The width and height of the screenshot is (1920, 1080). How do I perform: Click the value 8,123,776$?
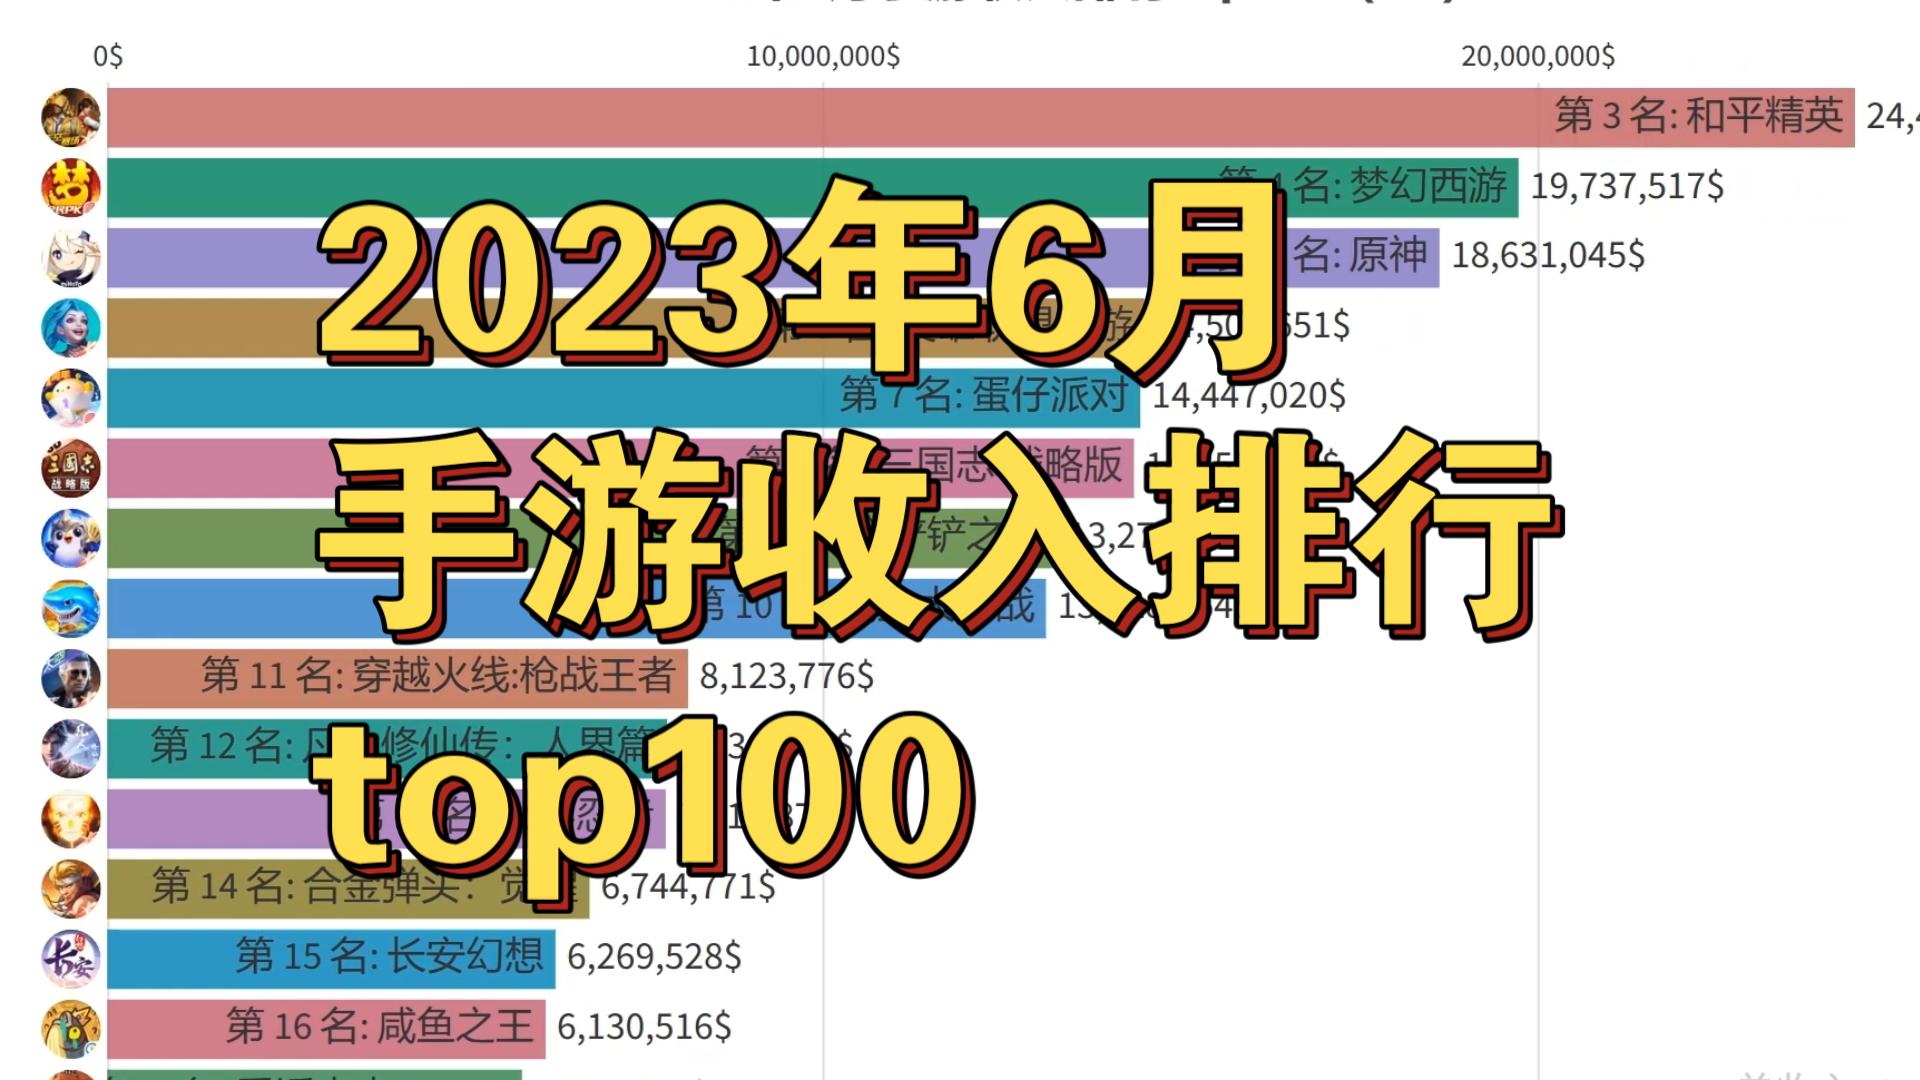point(787,677)
